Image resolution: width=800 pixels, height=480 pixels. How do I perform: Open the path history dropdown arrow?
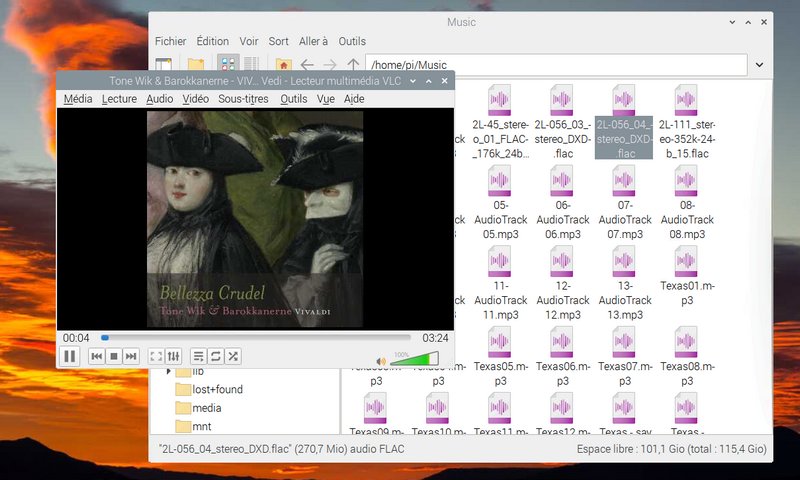tap(759, 65)
